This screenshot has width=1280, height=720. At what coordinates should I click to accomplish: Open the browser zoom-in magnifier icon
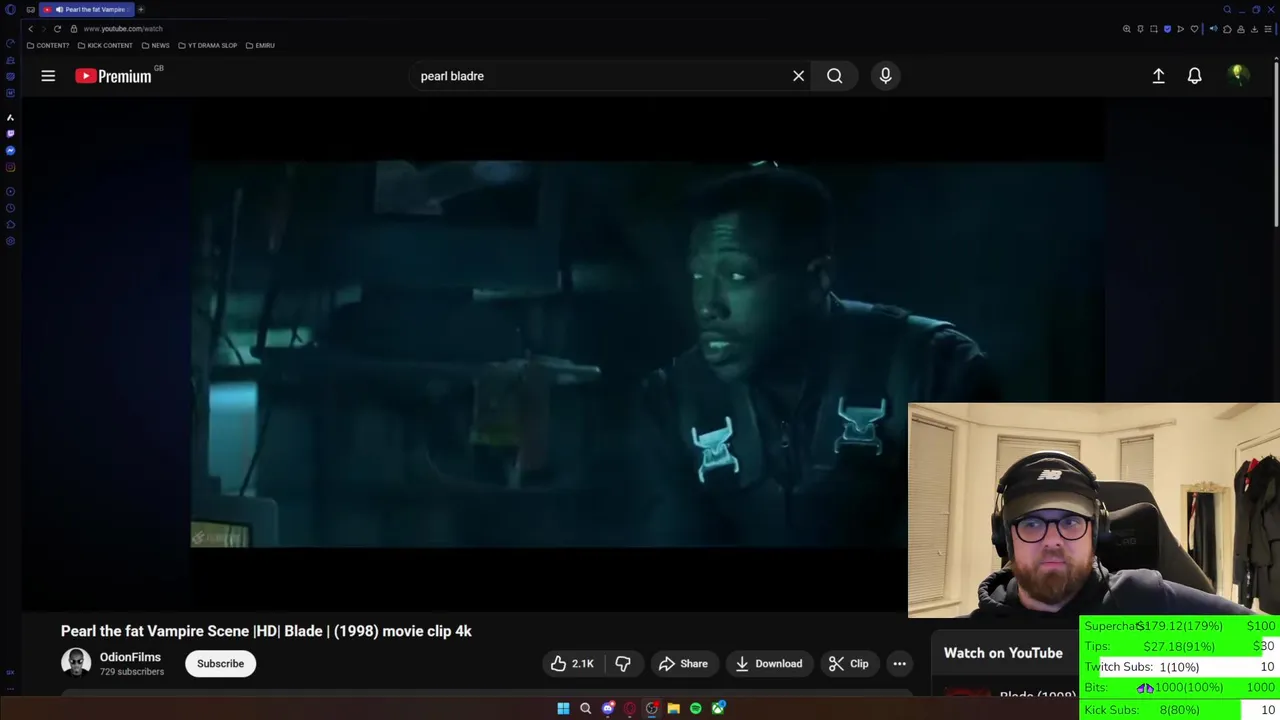tap(1127, 29)
